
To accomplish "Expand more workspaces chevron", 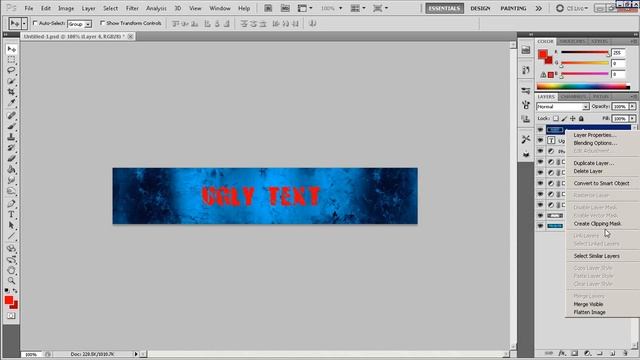I will tap(539, 8).
